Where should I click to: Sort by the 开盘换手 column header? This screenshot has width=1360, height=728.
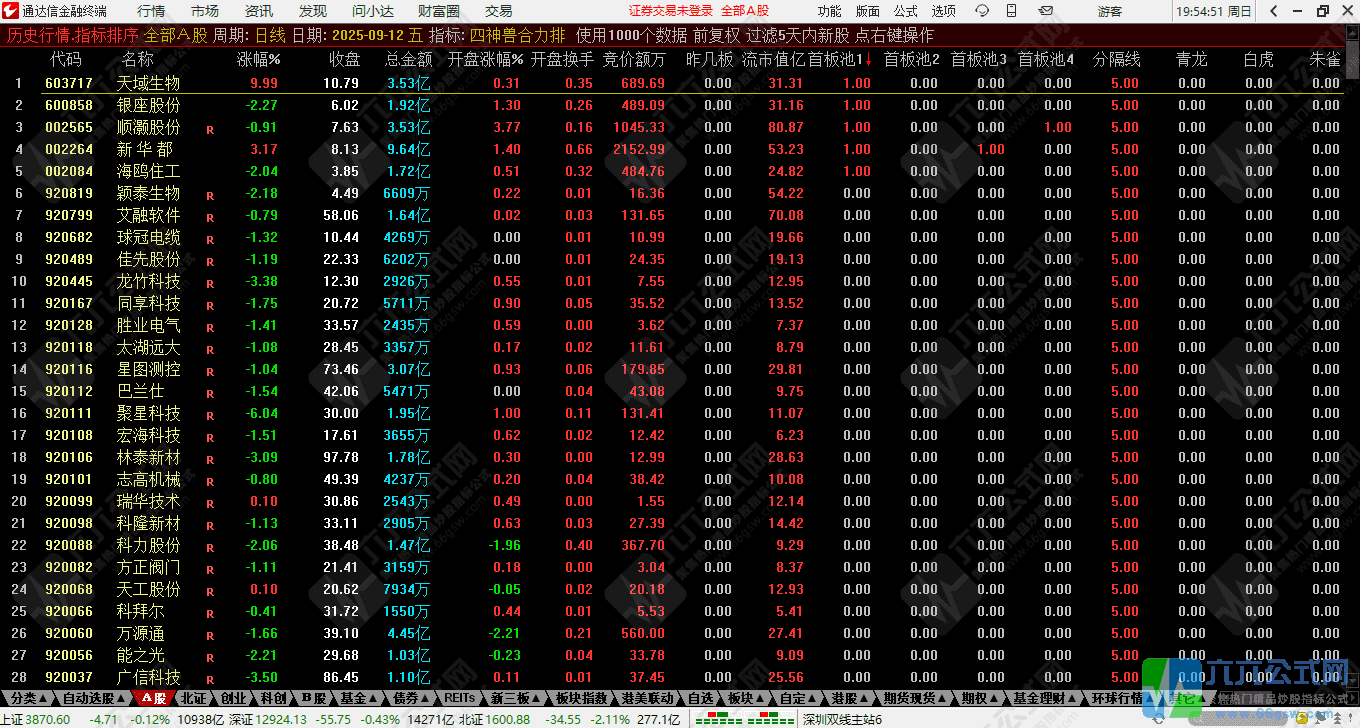tap(562, 60)
